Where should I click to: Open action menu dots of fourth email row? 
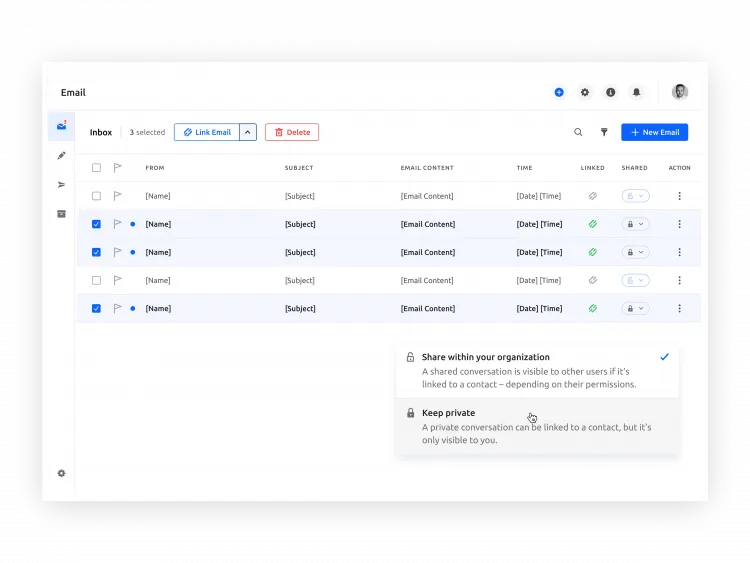679,280
